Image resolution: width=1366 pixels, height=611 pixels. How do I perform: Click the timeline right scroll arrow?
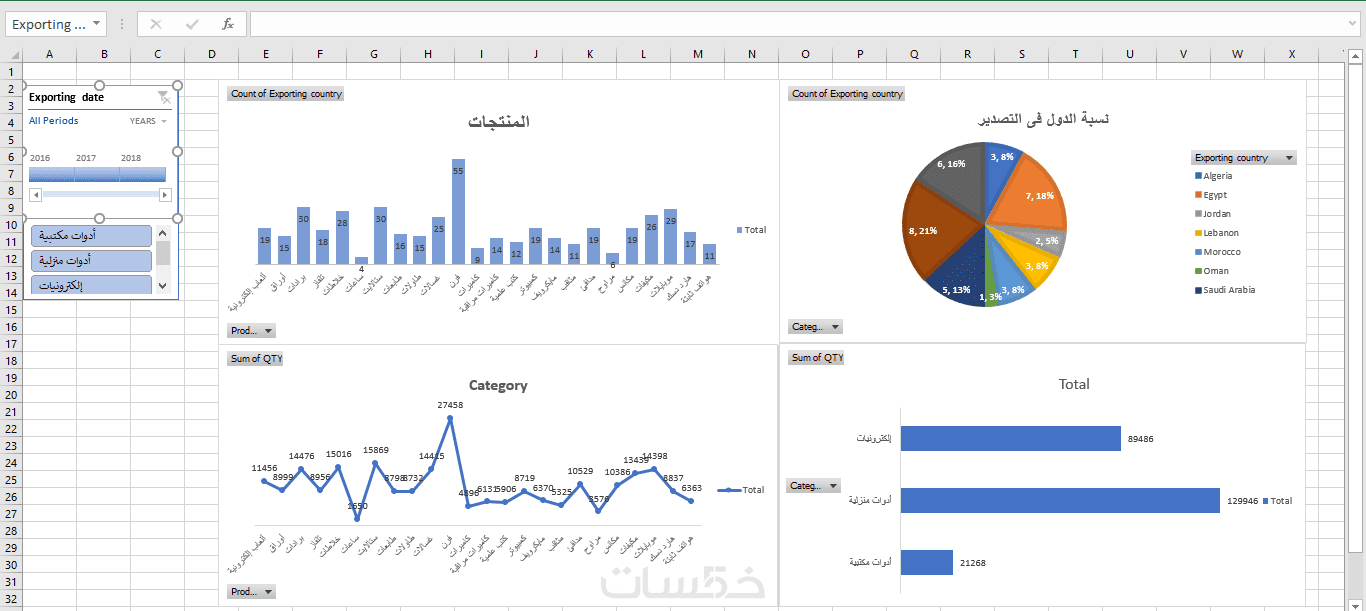(x=165, y=195)
